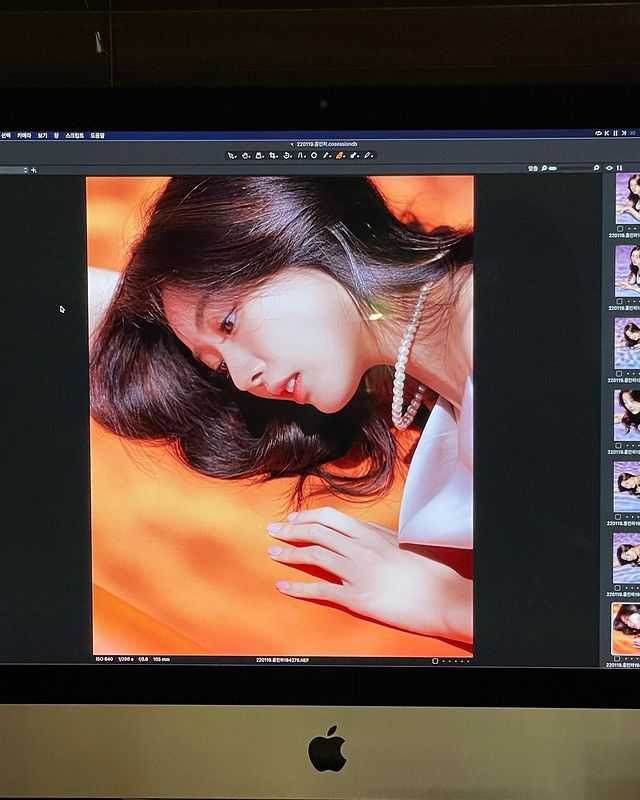Screen dimensions: 640x800
Task: Click the orange highlighted cursor tool
Action: [x=340, y=155]
